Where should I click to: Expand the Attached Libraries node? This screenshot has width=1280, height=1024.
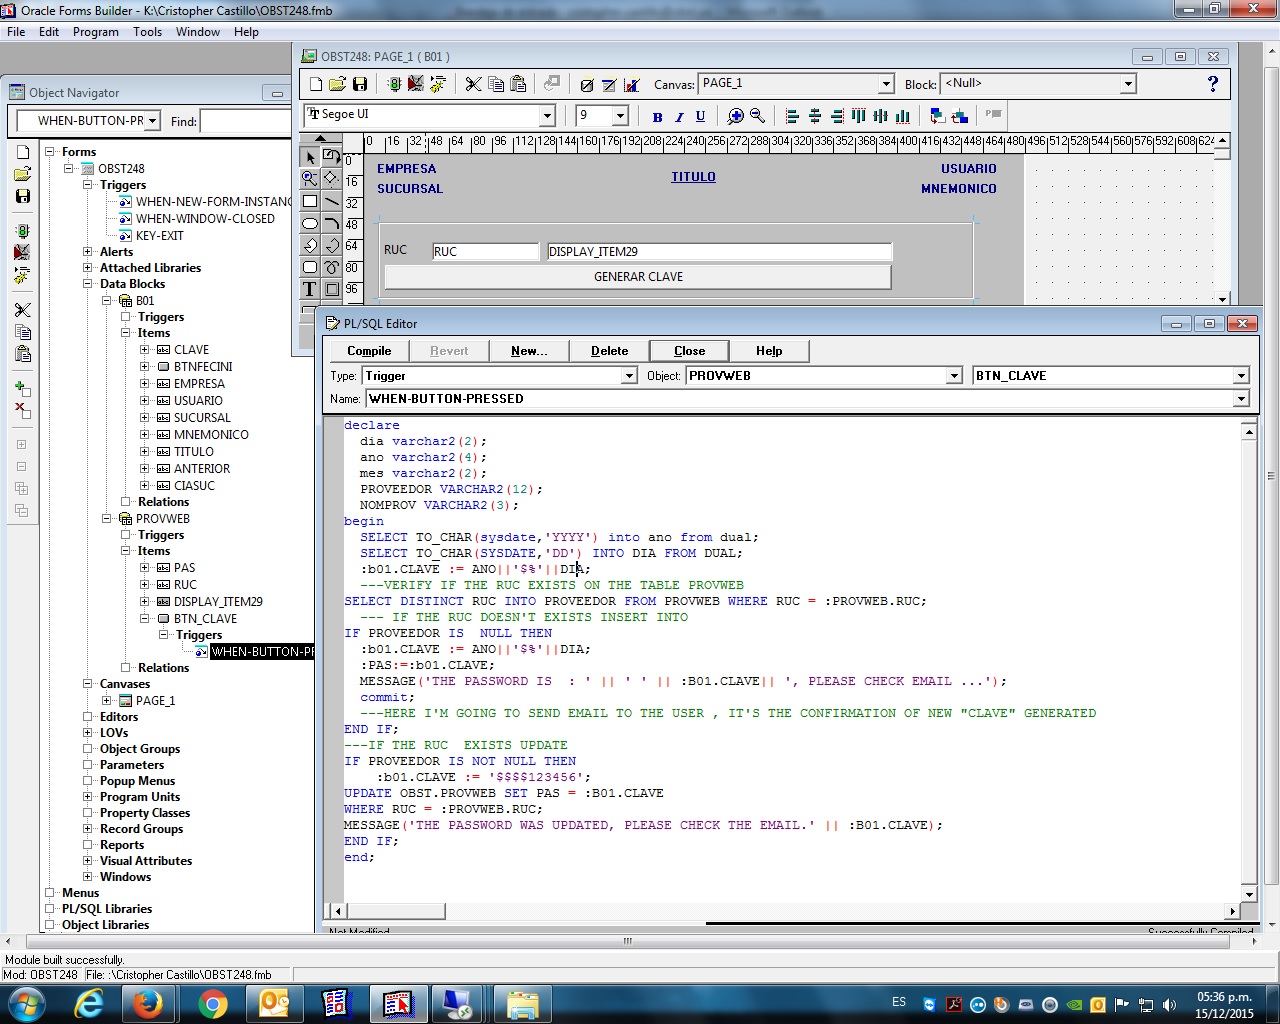(x=88, y=268)
